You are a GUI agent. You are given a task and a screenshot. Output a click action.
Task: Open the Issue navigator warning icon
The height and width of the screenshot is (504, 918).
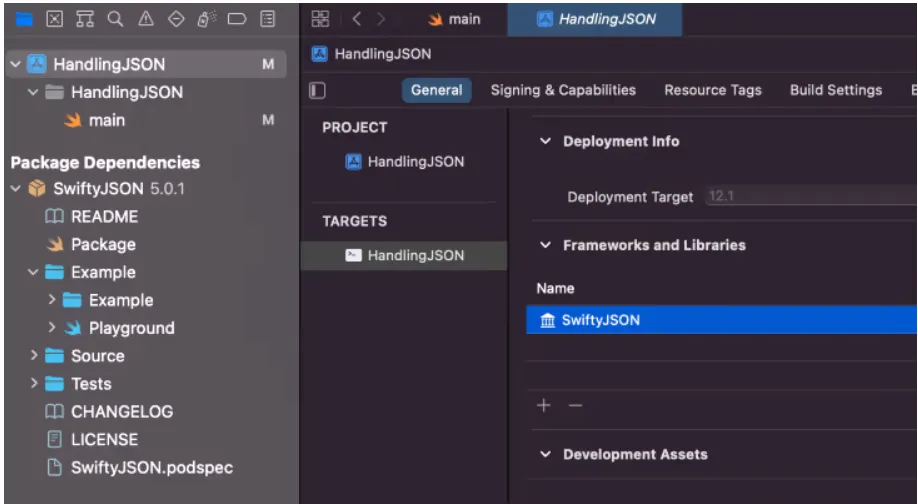pos(146,19)
